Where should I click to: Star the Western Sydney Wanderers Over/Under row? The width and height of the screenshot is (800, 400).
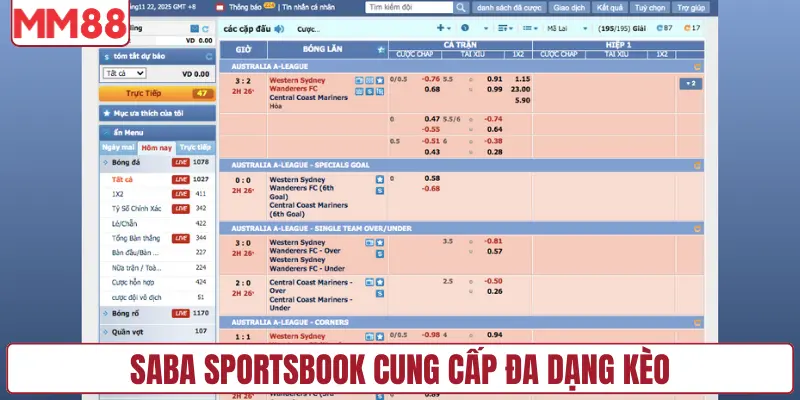coord(380,243)
